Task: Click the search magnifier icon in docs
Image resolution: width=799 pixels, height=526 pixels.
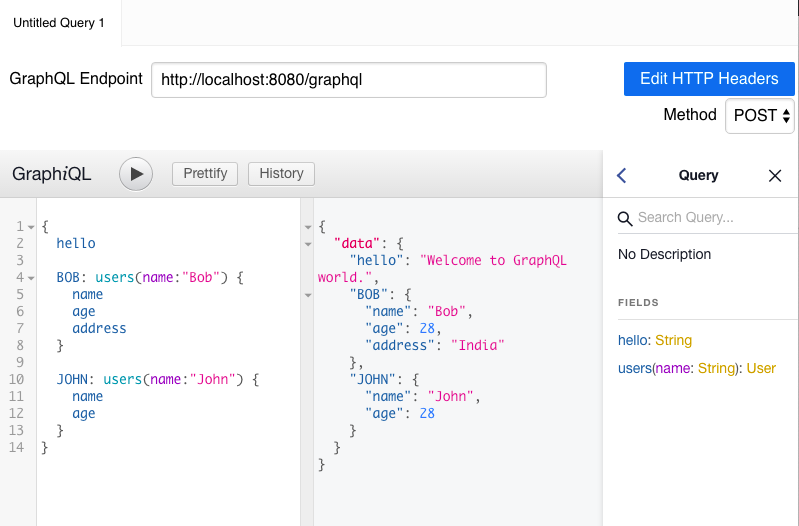Action: pos(625,219)
